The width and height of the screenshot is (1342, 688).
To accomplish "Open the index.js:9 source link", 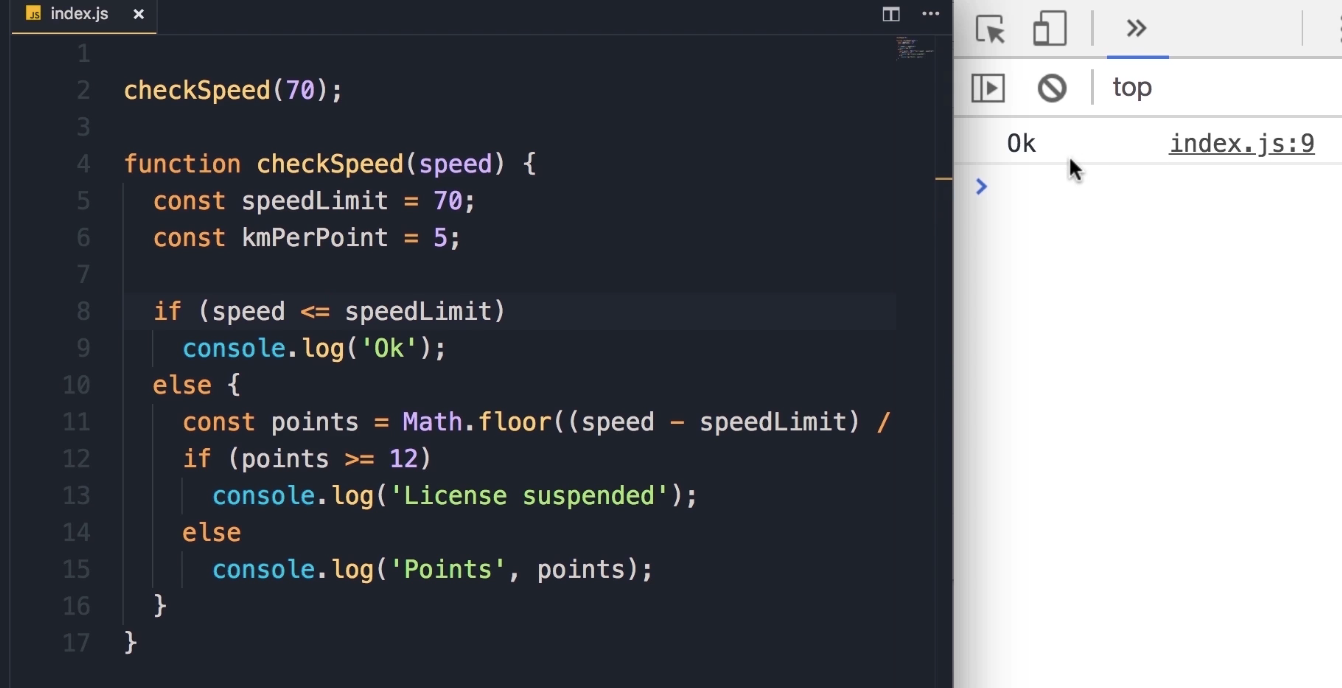I will (1241, 144).
